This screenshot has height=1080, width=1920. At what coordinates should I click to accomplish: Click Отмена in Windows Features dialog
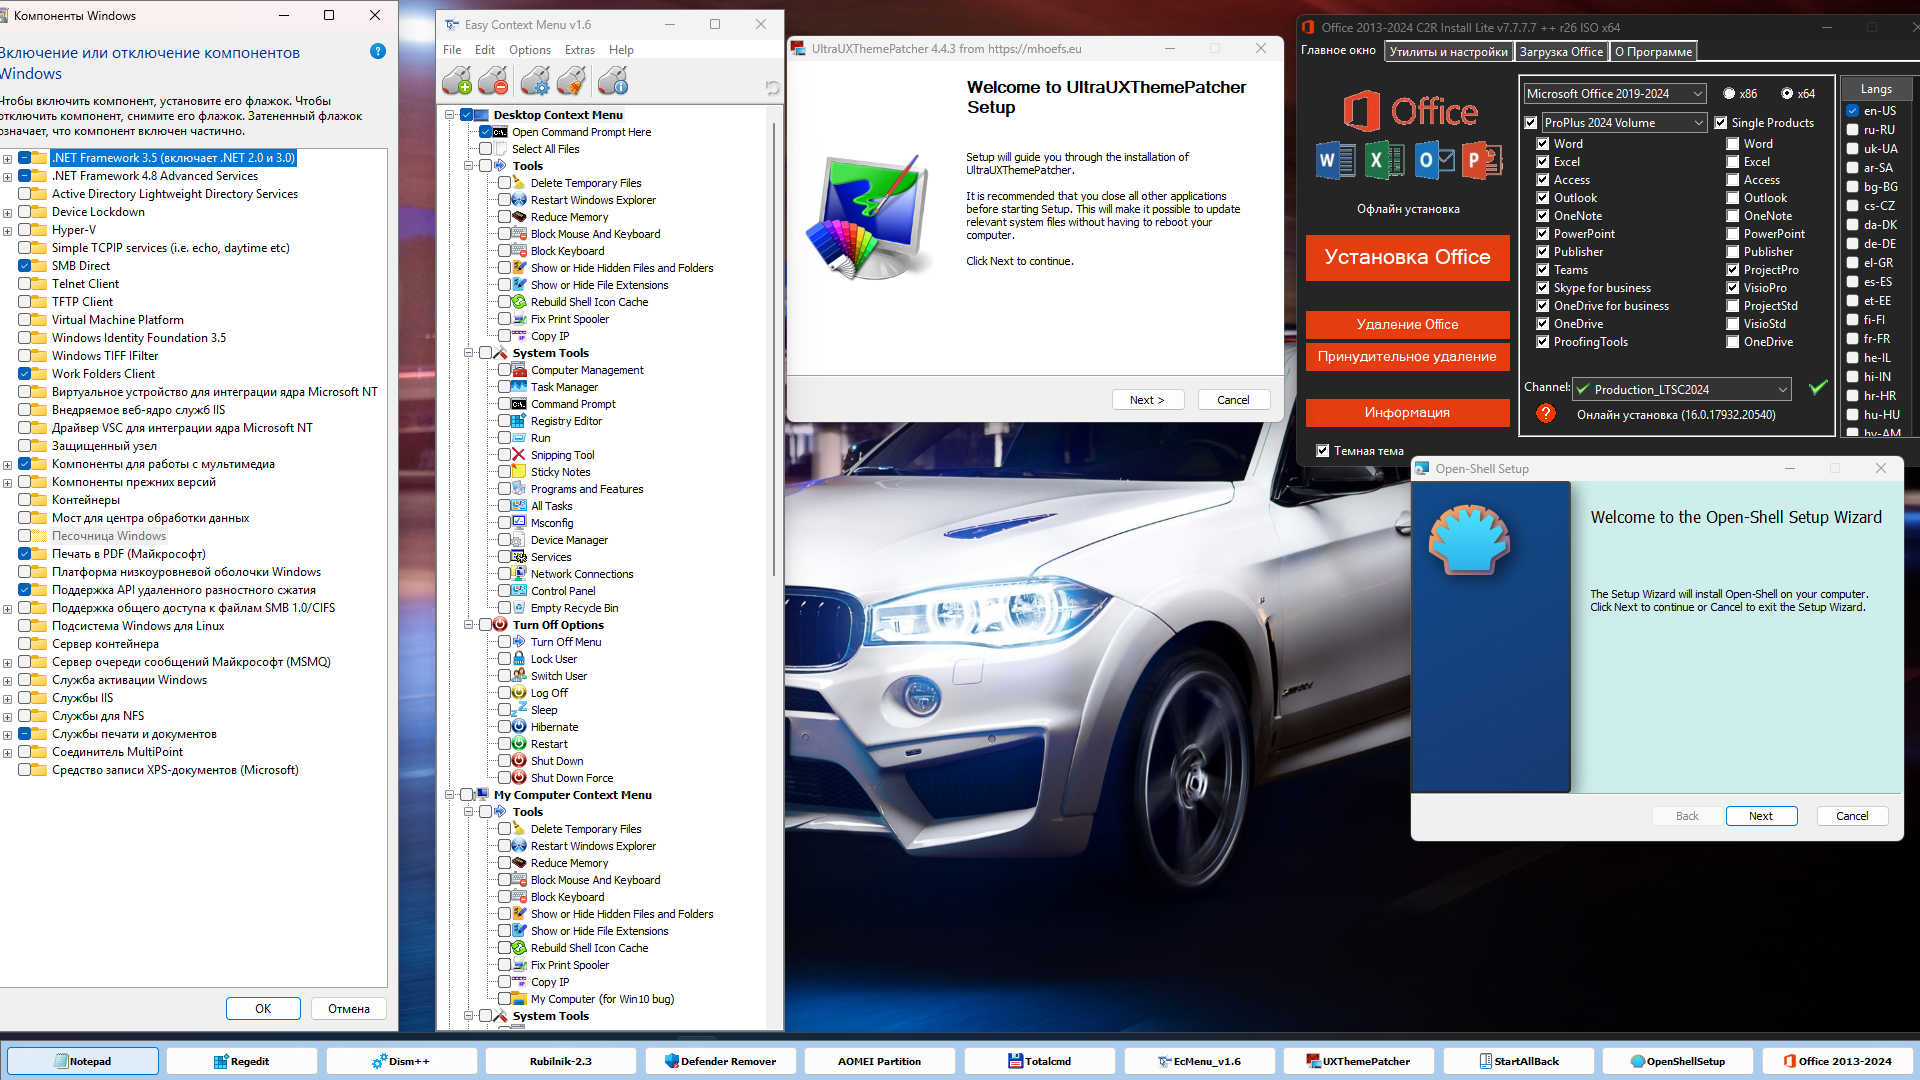click(349, 1009)
